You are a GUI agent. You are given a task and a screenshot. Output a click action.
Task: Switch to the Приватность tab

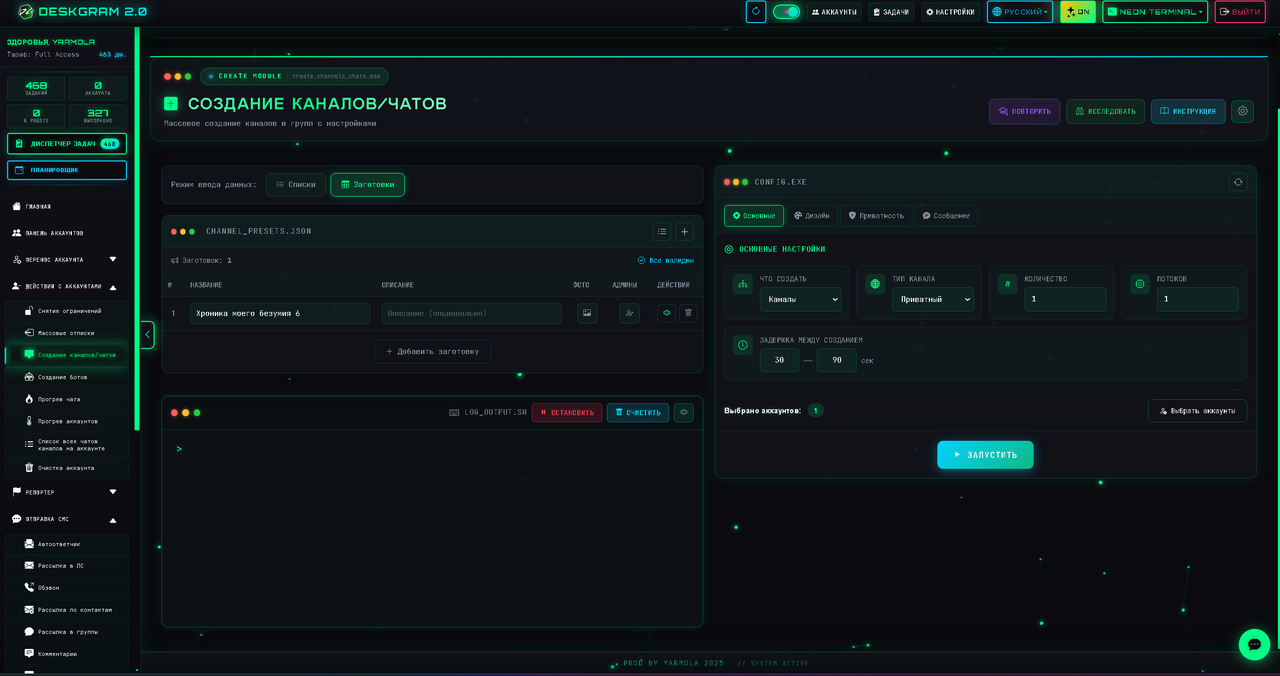point(876,215)
